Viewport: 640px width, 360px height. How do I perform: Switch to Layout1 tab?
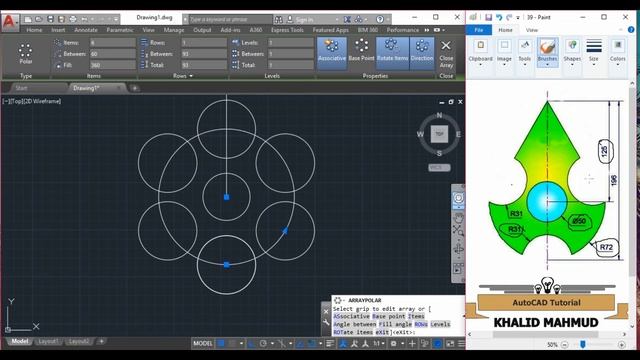49,341
